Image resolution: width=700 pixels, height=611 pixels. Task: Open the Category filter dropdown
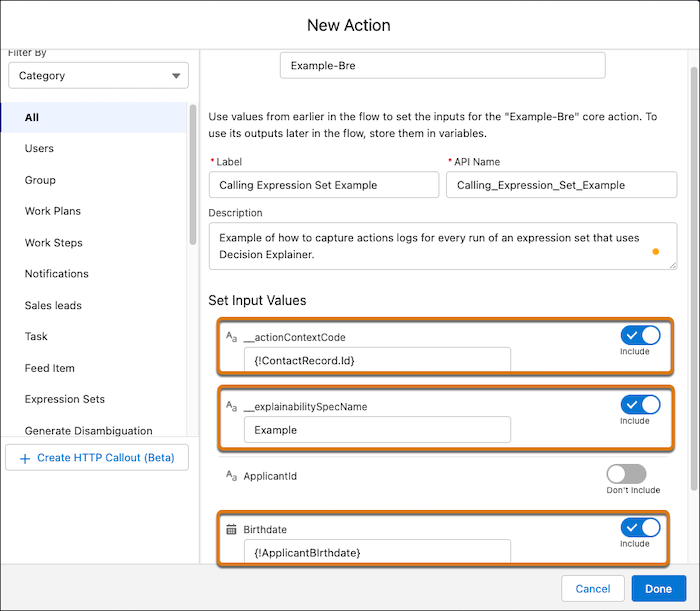(x=98, y=75)
